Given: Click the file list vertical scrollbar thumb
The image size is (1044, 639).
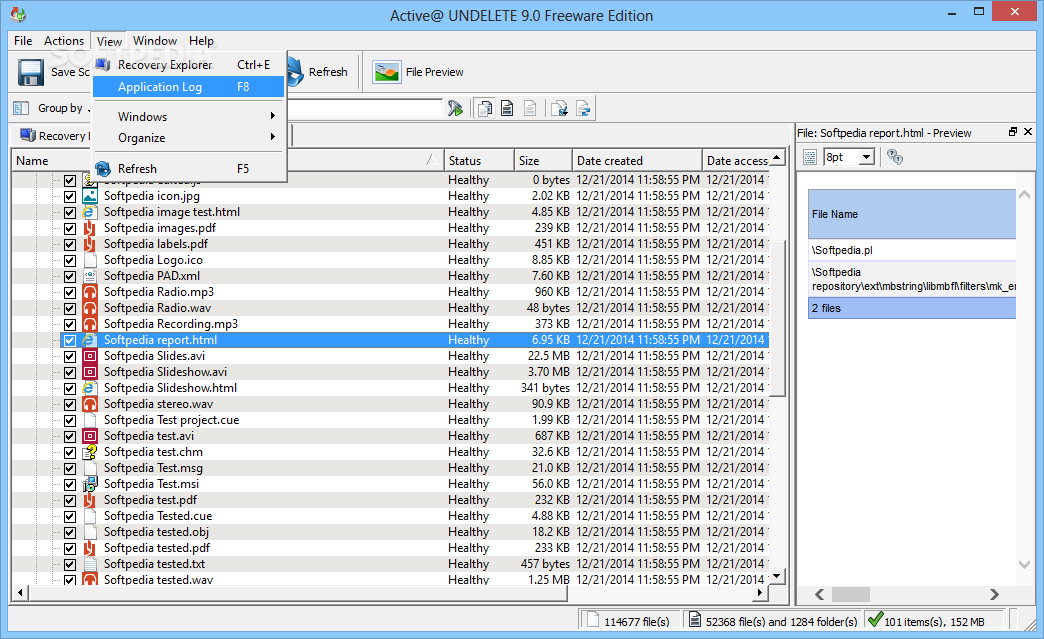Looking at the screenshot, I should pos(777,318).
